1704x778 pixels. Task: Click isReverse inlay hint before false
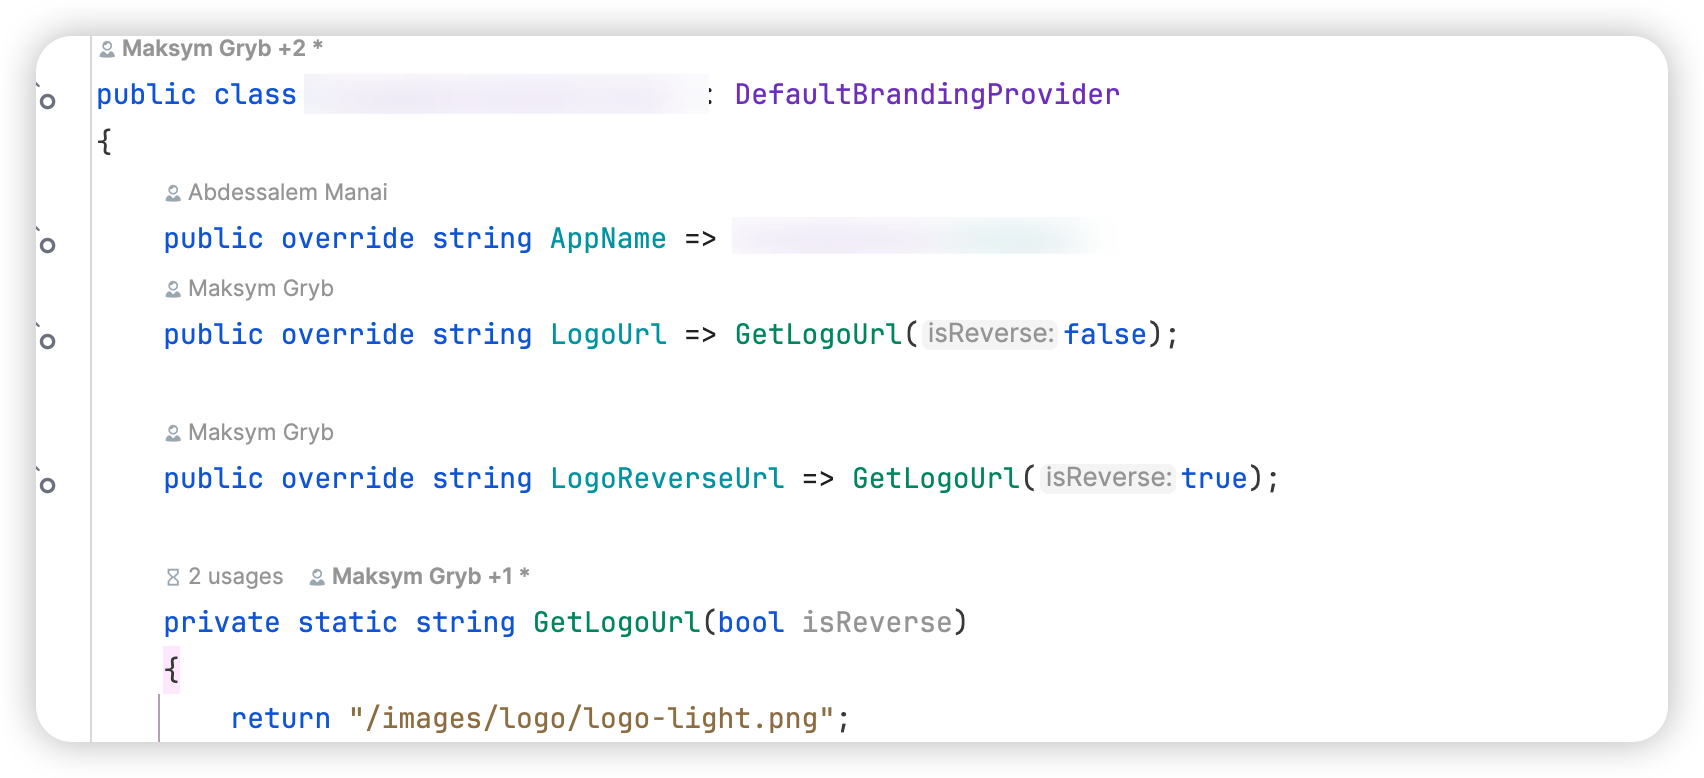coord(989,334)
